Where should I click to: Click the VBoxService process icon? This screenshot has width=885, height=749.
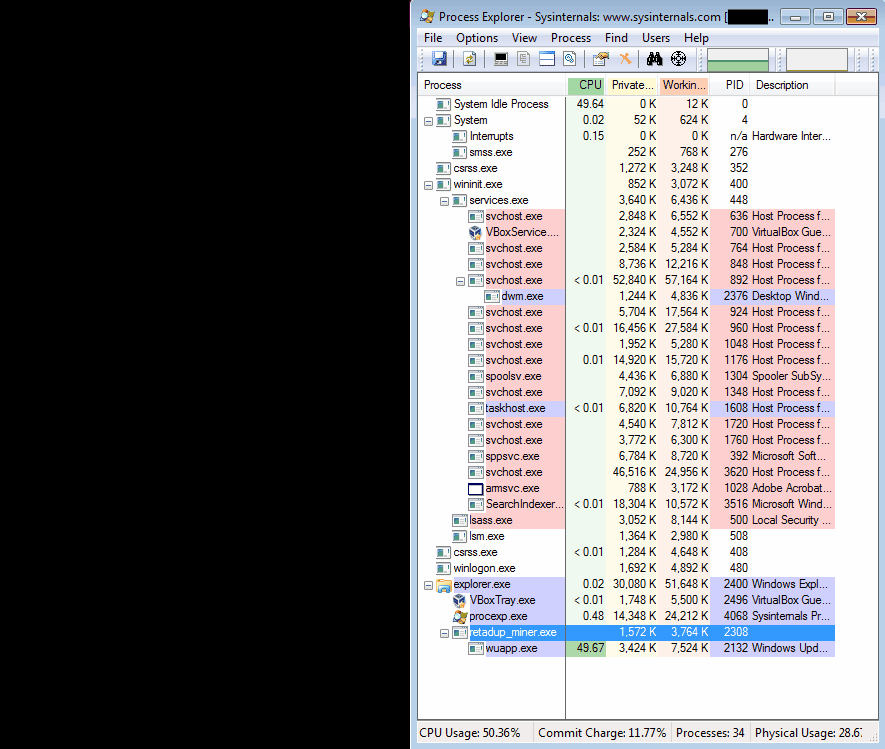pyautogui.click(x=475, y=232)
